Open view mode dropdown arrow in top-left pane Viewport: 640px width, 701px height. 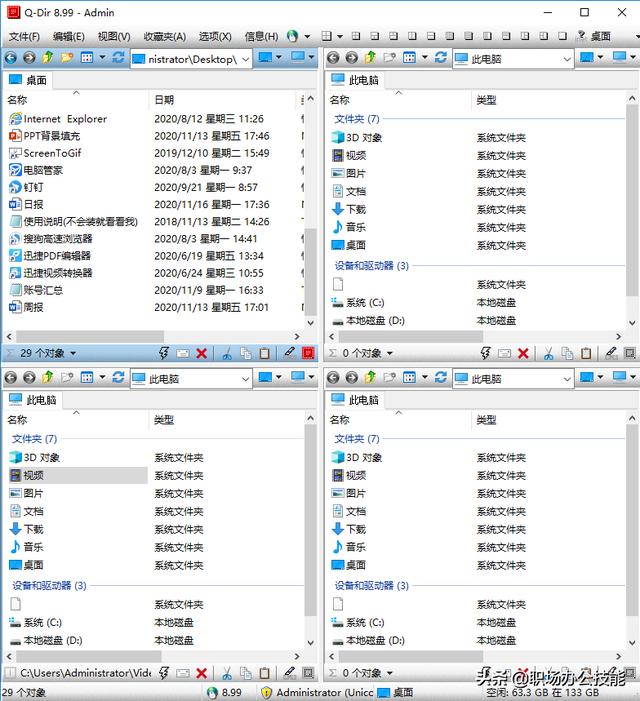(102, 57)
